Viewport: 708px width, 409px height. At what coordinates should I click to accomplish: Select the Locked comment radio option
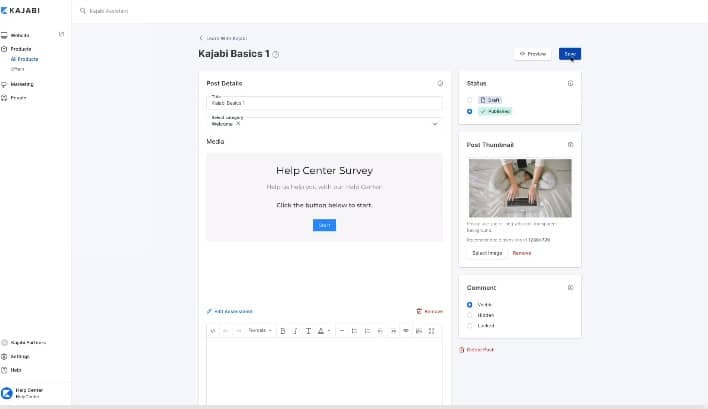coord(470,325)
